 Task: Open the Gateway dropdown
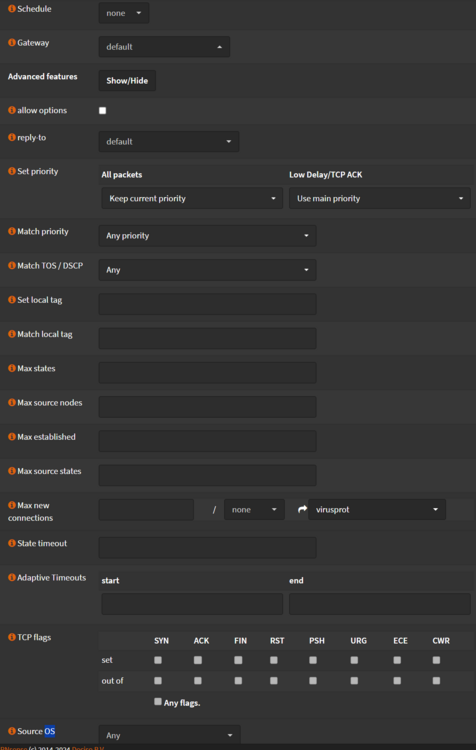164,47
